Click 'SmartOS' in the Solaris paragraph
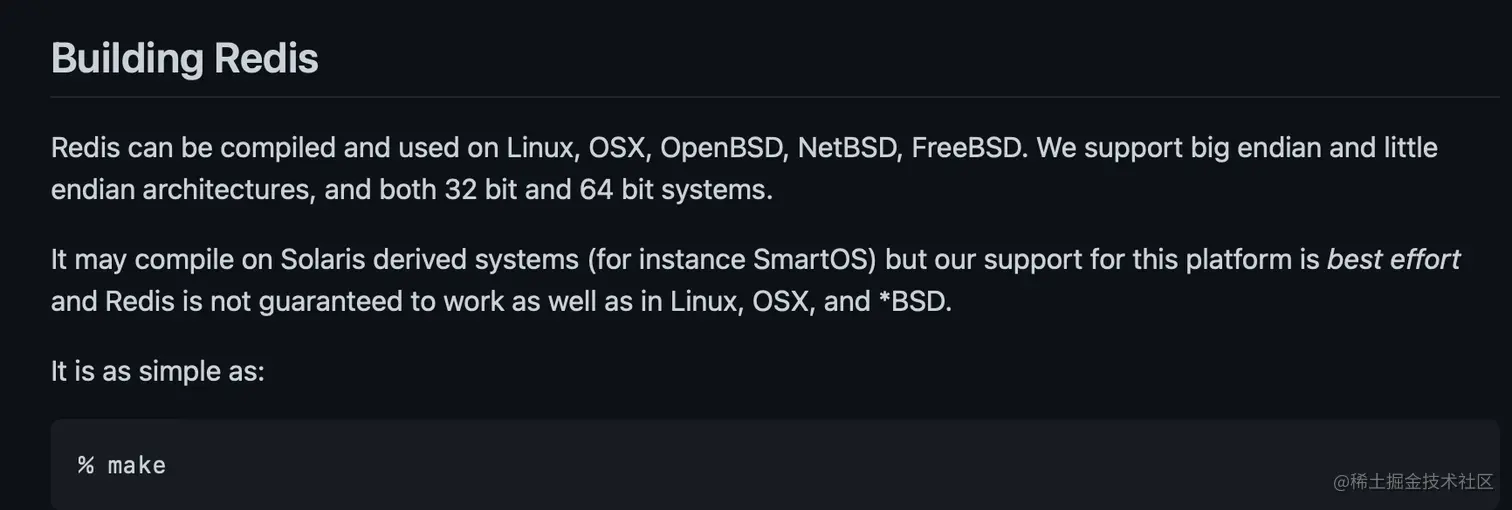 813,260
